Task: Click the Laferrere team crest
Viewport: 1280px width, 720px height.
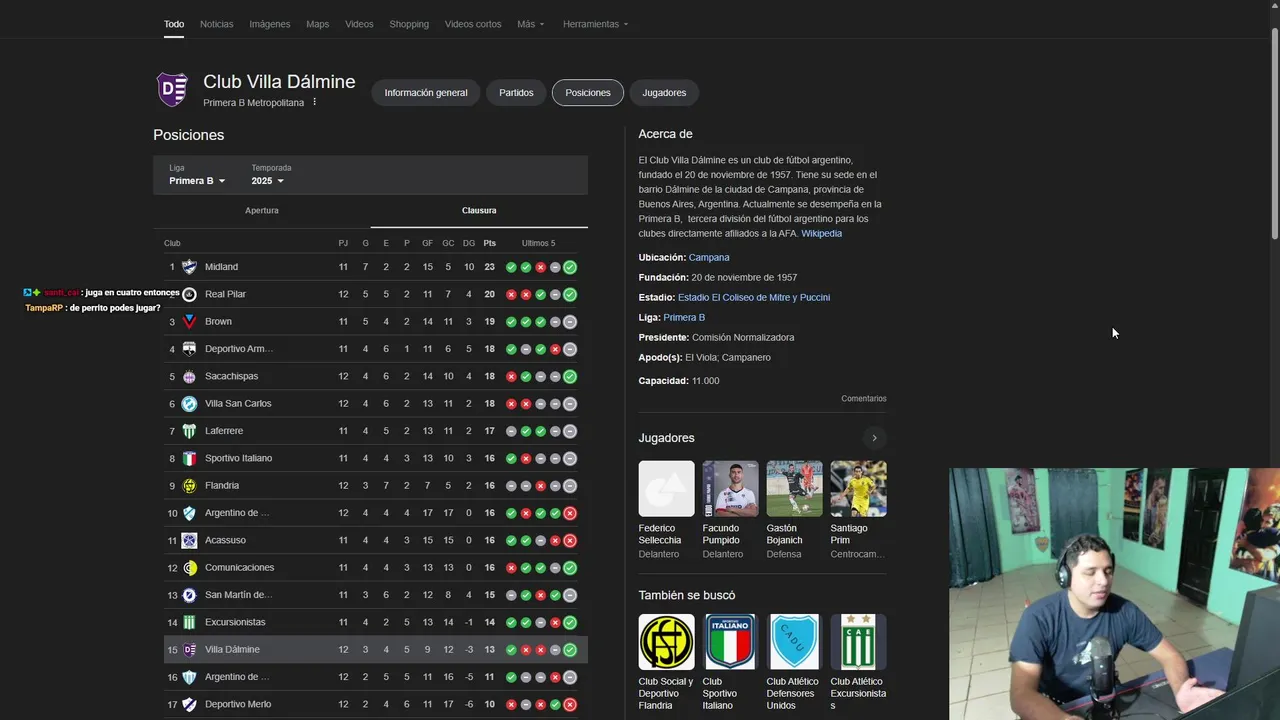Action: [x=189, y=431]
